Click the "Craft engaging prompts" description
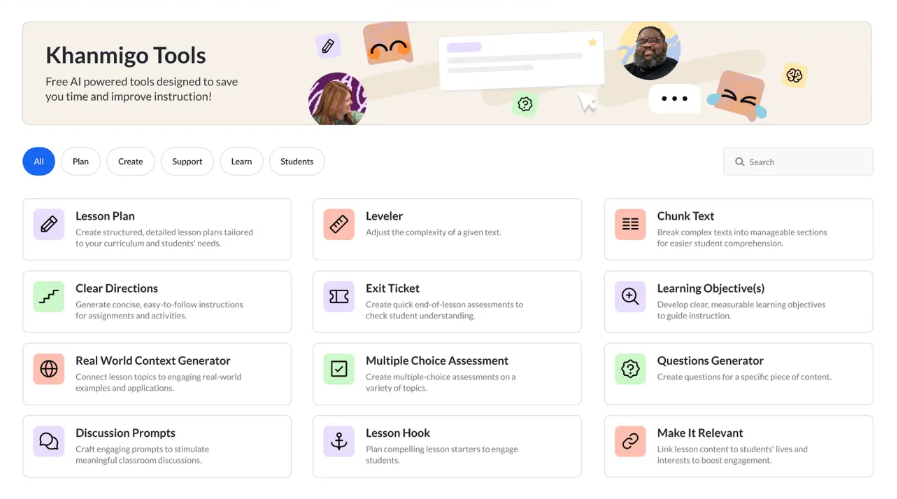 pyautogui.click(x=142, y=455)
